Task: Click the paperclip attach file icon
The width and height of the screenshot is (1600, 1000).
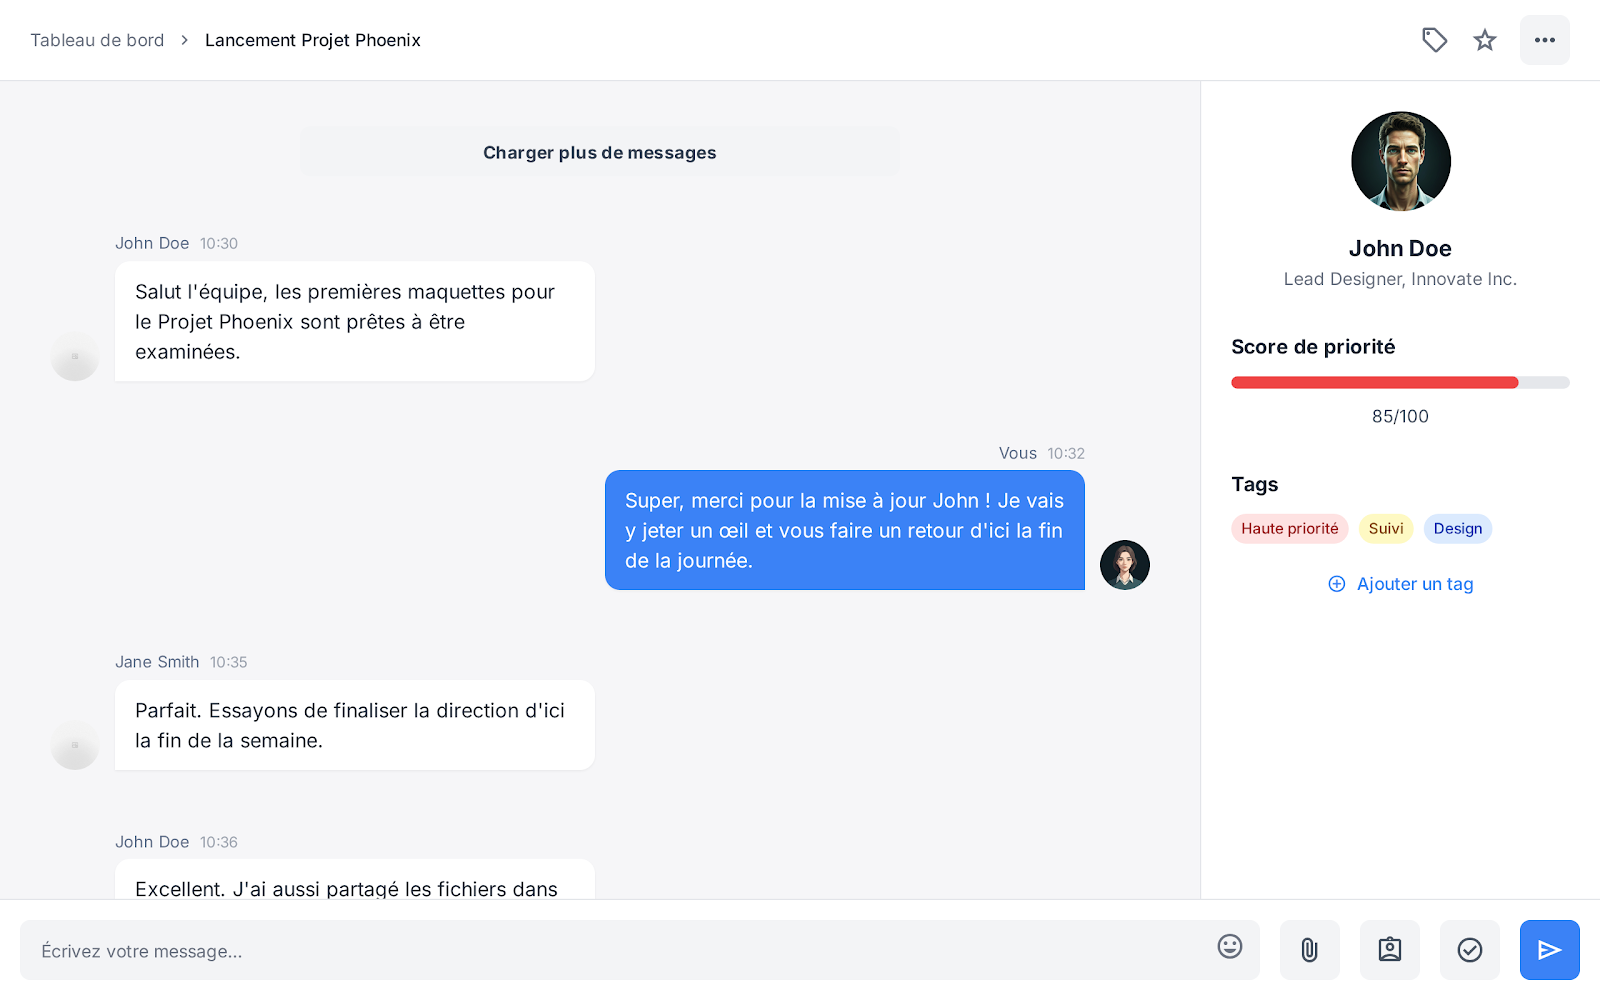Action: pyautogui.click(x=1310, y=950)
